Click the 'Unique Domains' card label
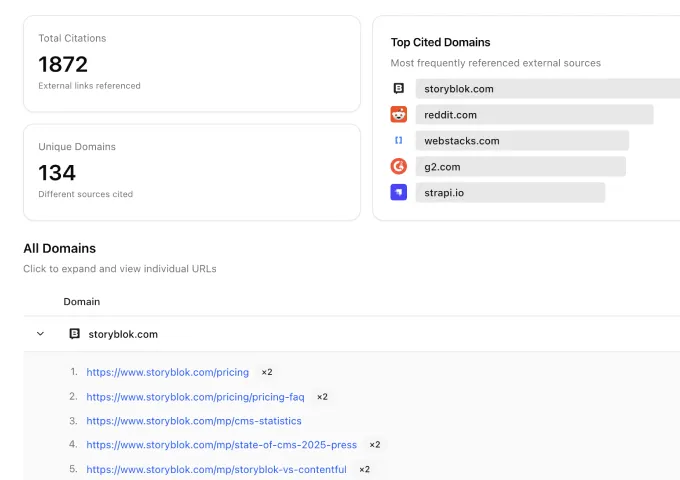 (x=77, y=147)
